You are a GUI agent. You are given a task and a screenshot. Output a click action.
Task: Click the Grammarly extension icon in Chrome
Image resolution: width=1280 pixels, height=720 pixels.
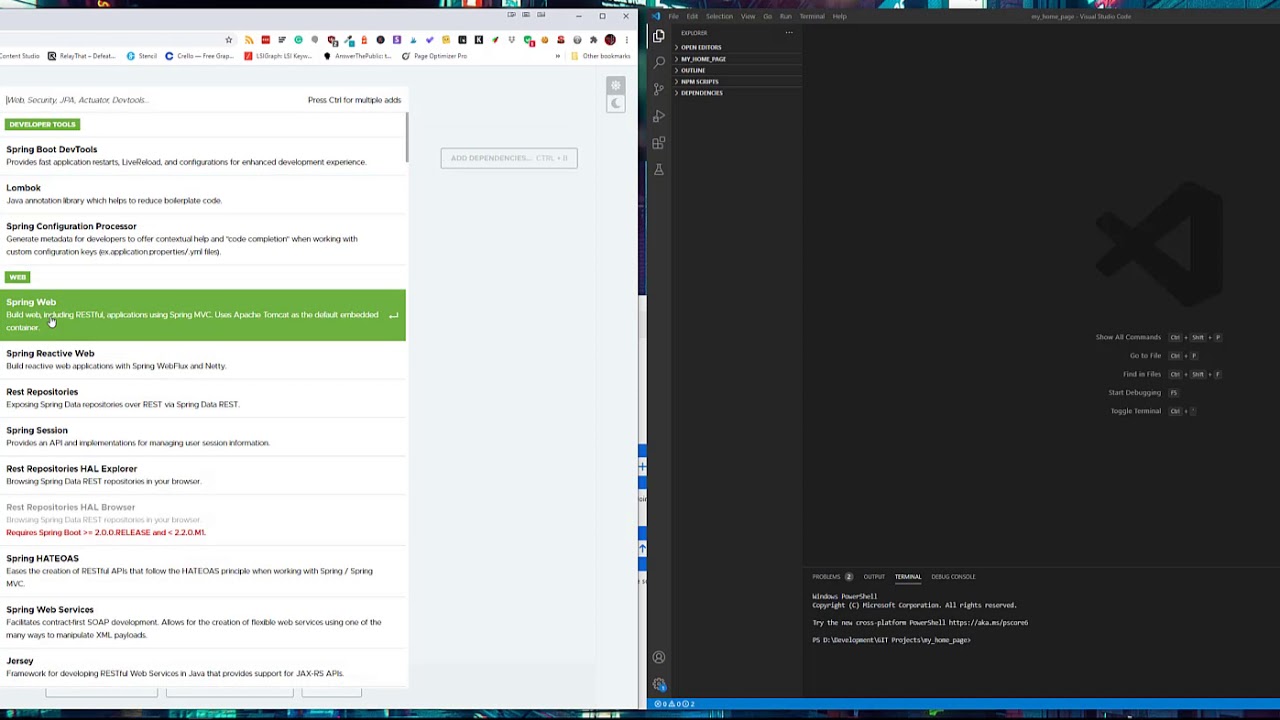coord(298,40)
